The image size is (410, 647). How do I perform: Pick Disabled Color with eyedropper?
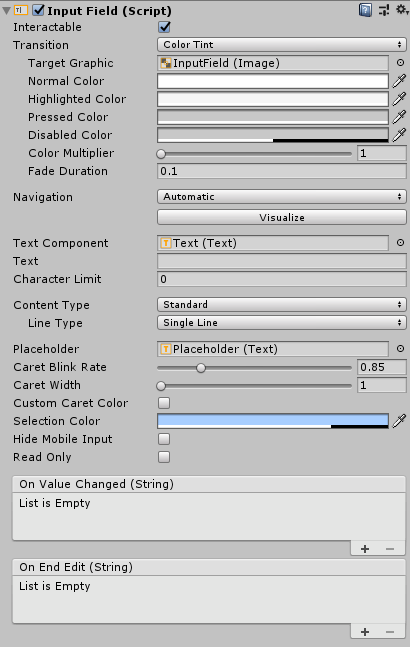pos(399,135)
